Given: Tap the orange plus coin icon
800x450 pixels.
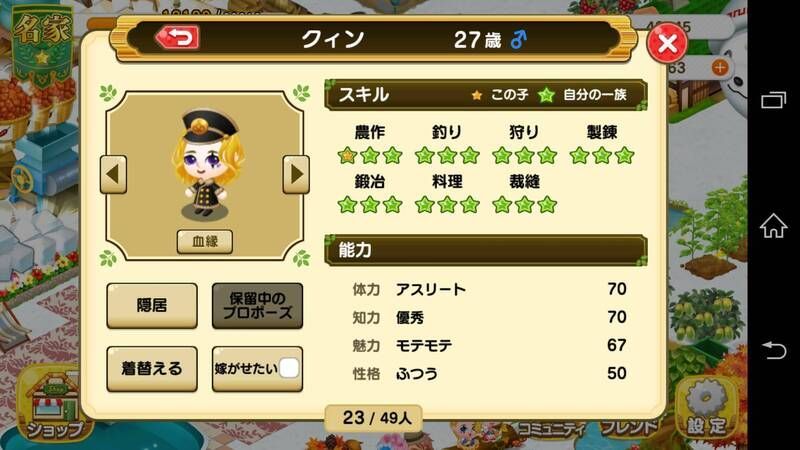Looking at the screenshot, I should 720,67.
